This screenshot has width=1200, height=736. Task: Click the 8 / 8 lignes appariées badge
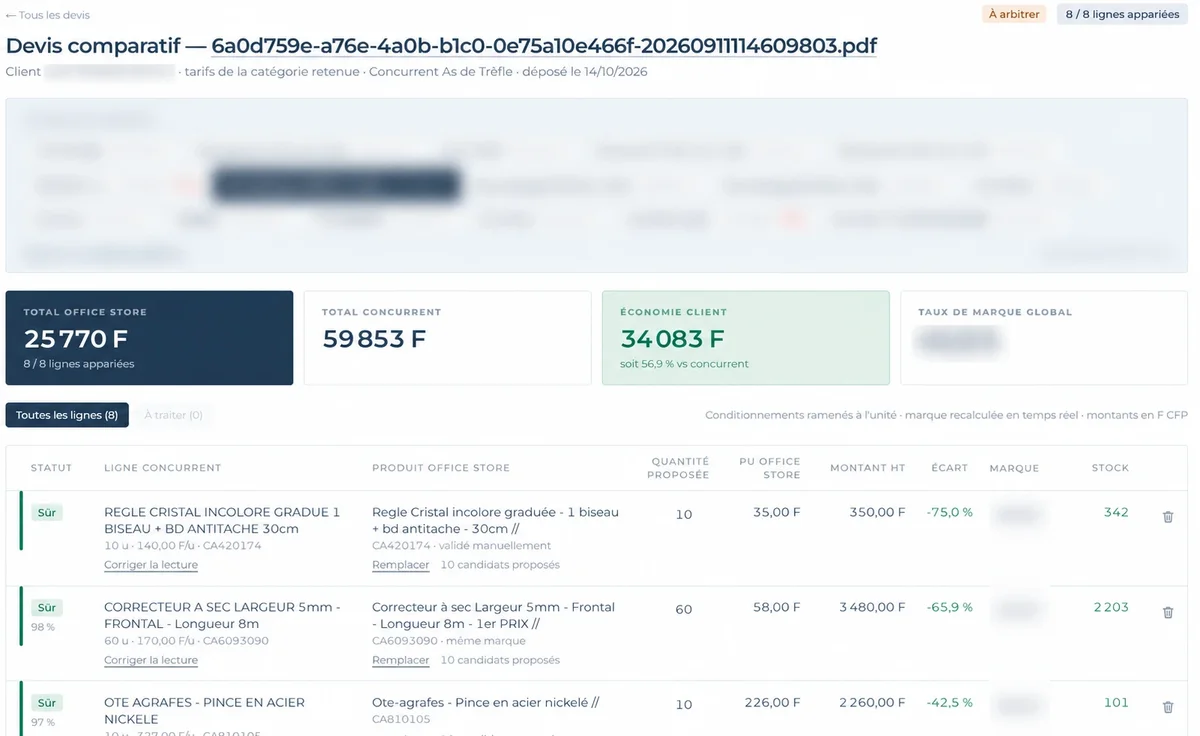pyautogui.click(x=1122, y=15)
